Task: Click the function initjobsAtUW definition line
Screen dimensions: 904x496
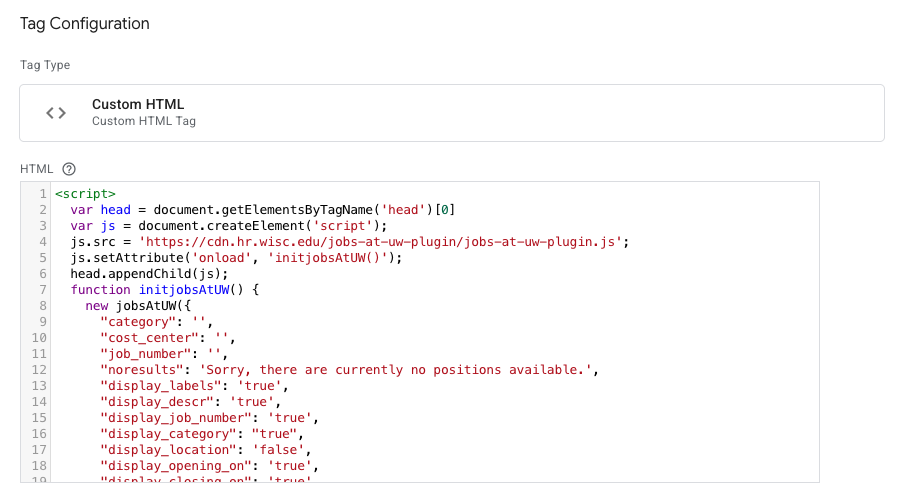Action: pos(165,290)
